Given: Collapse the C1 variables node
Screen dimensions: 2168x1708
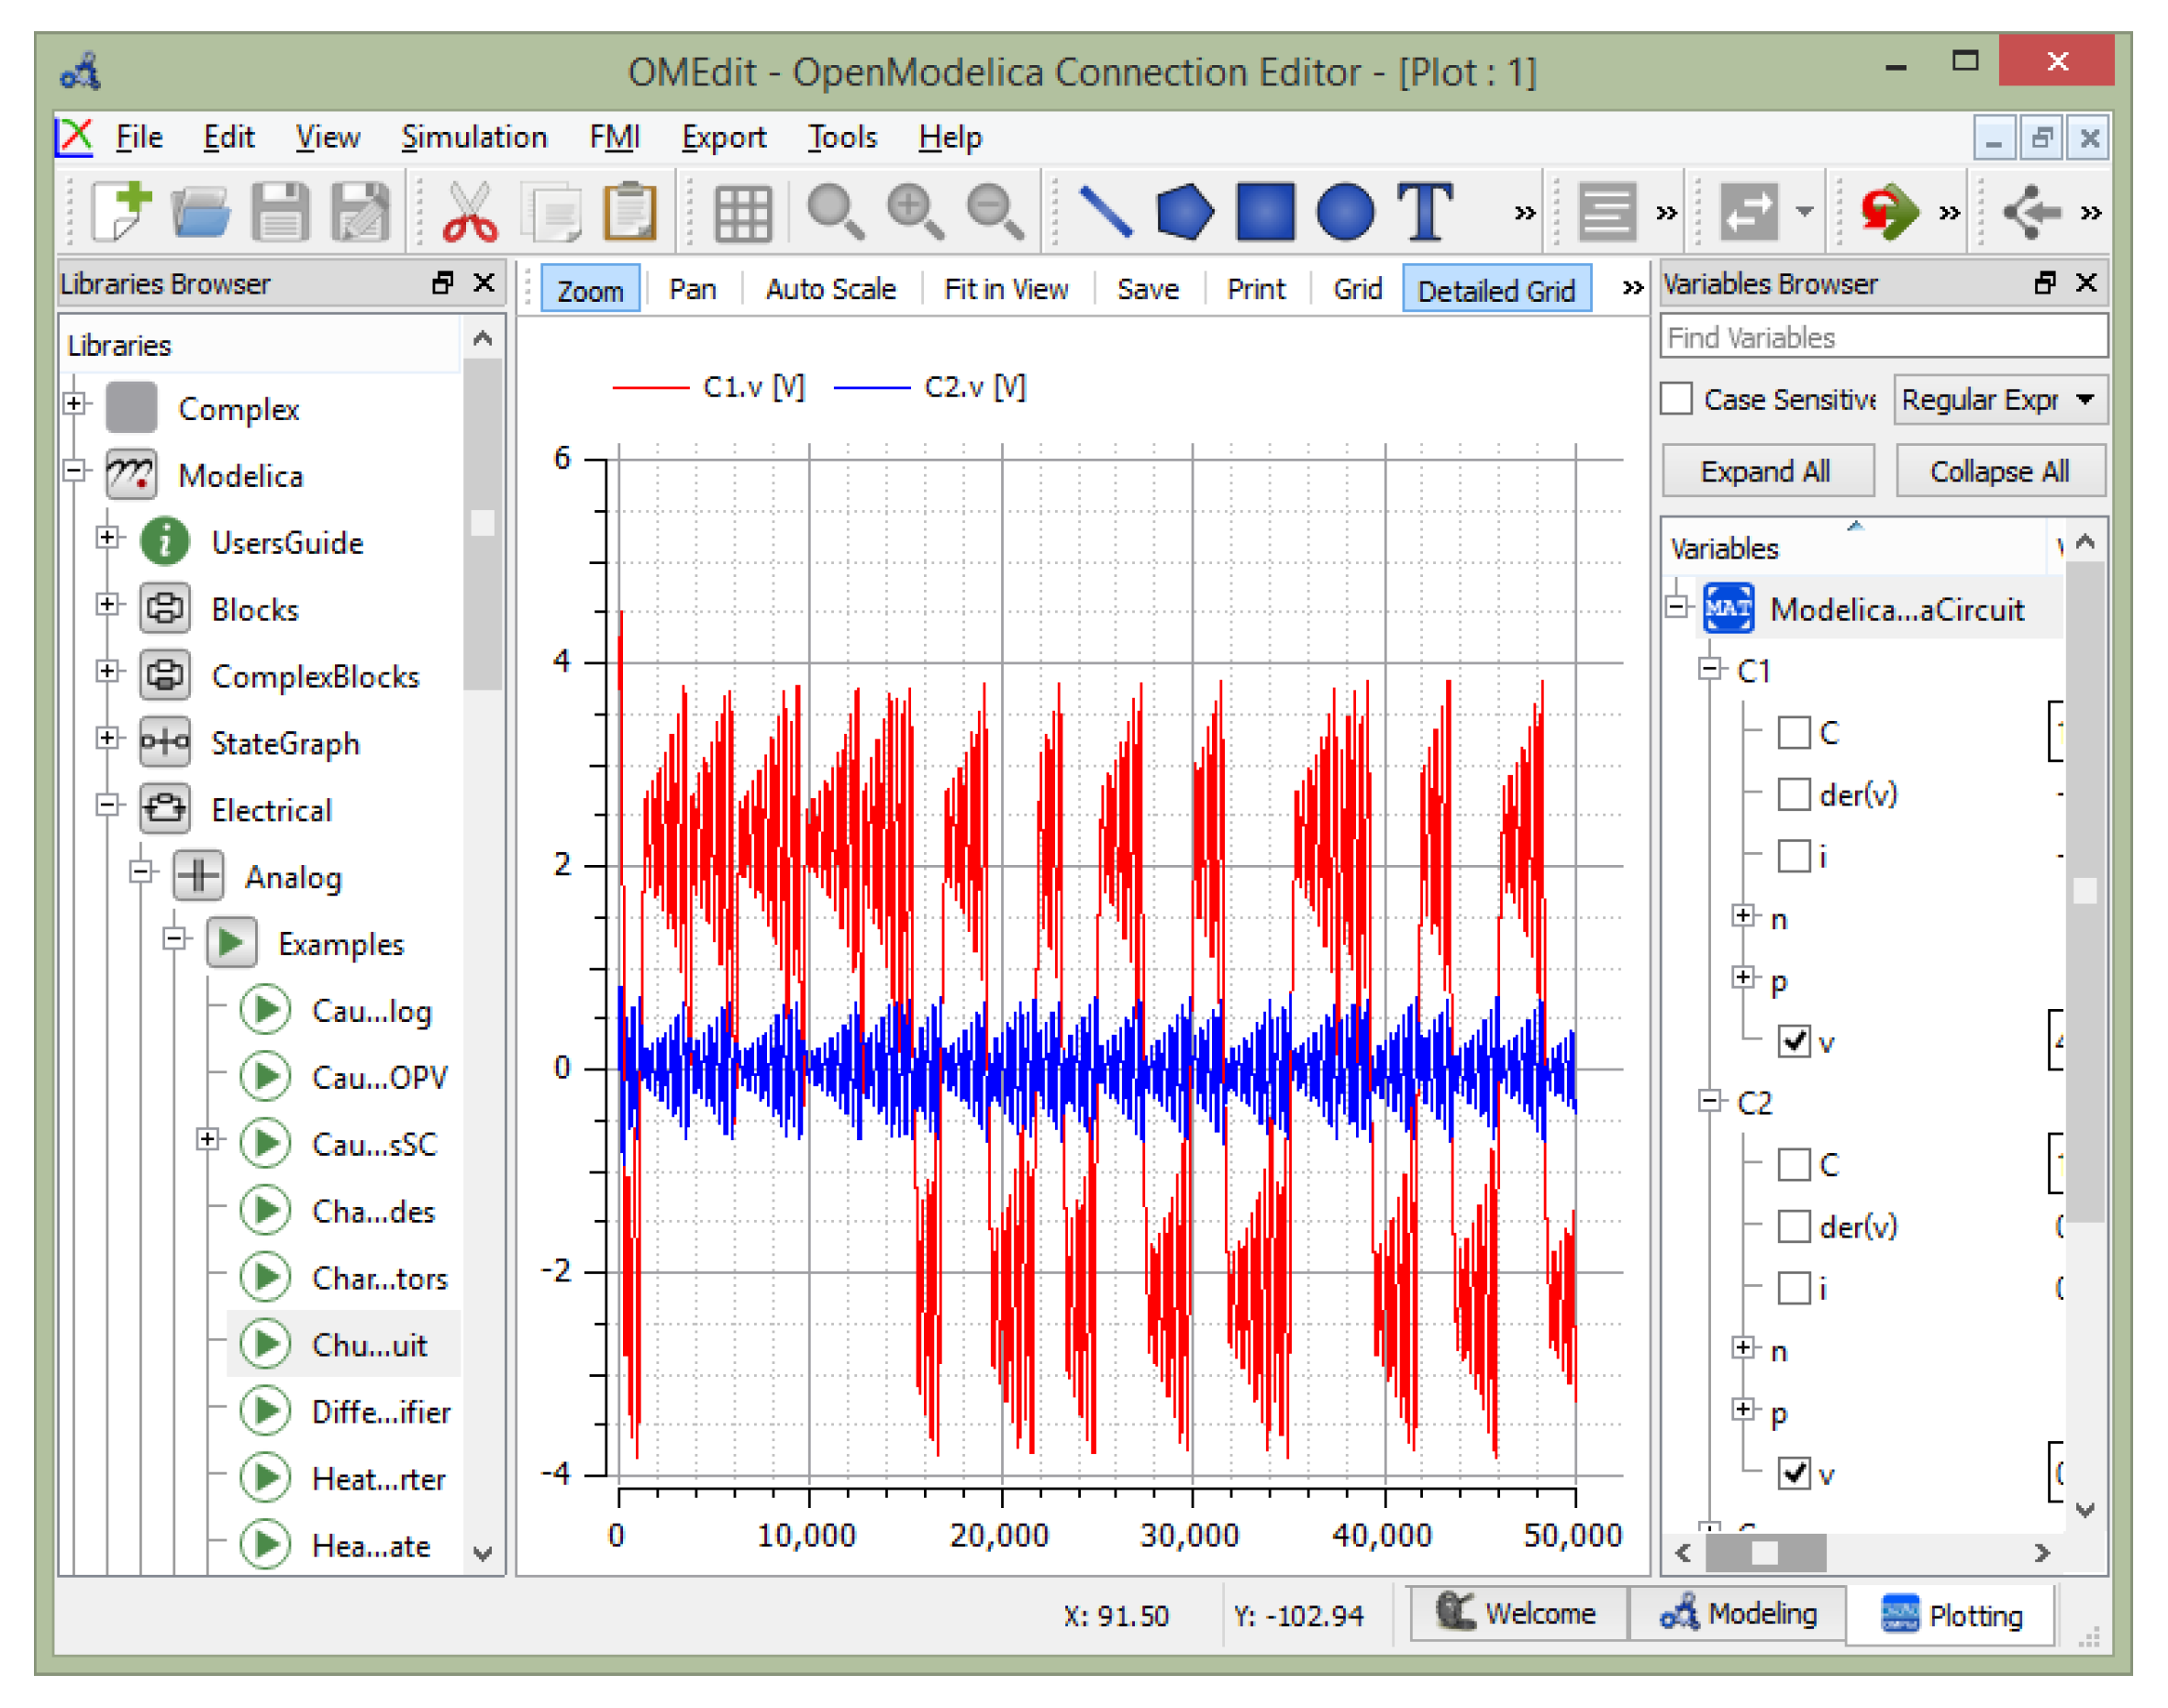Looking at the screenshot, I should 1711,669.
